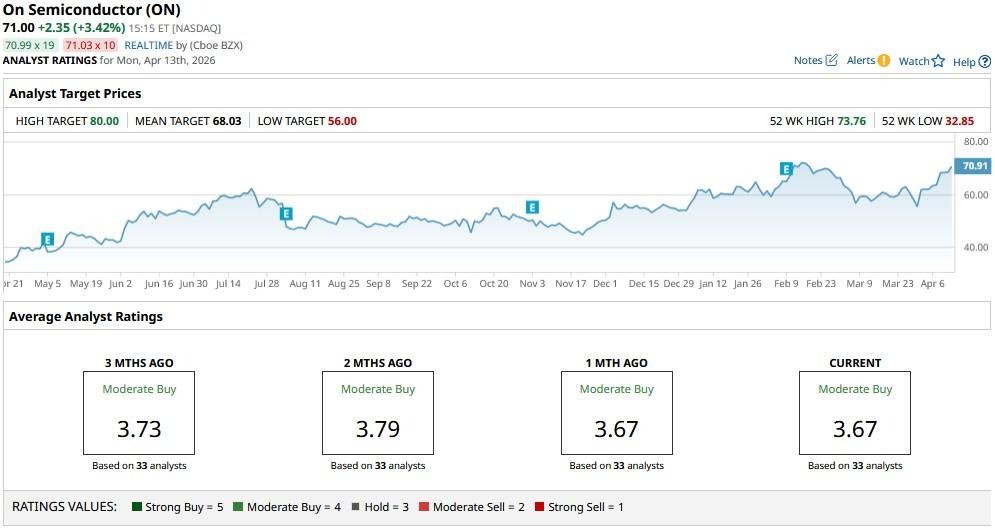
Task: Click the Analyst Target Prices heading
Action: pyautogui.click(x=75, y=93)
